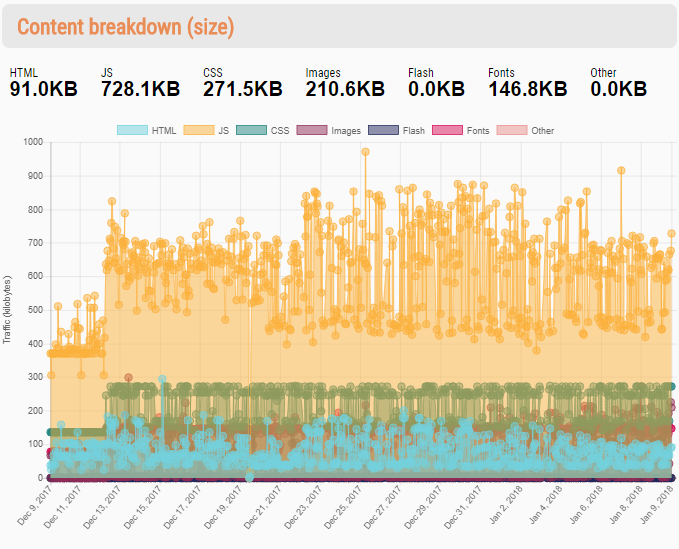This screenshot has height=549, width=679.
Task: Click the Fonts 146.8KB summary value
Action: 527,89
